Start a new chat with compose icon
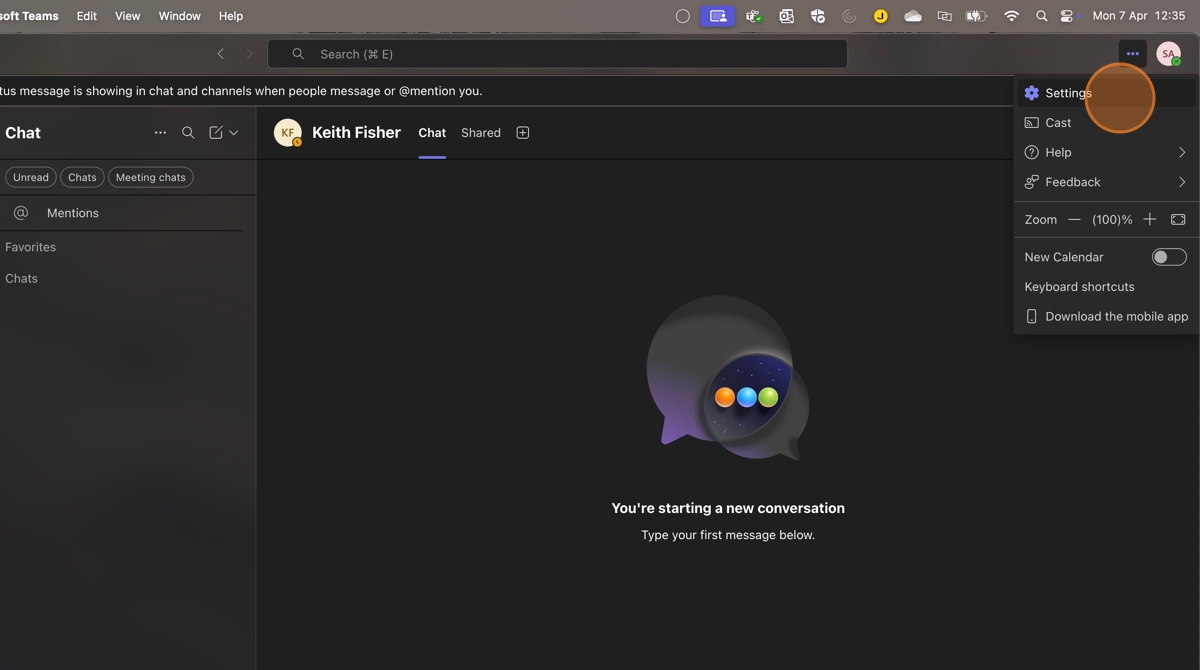This screenshot has width=1200, height=670. coord(216,132)
